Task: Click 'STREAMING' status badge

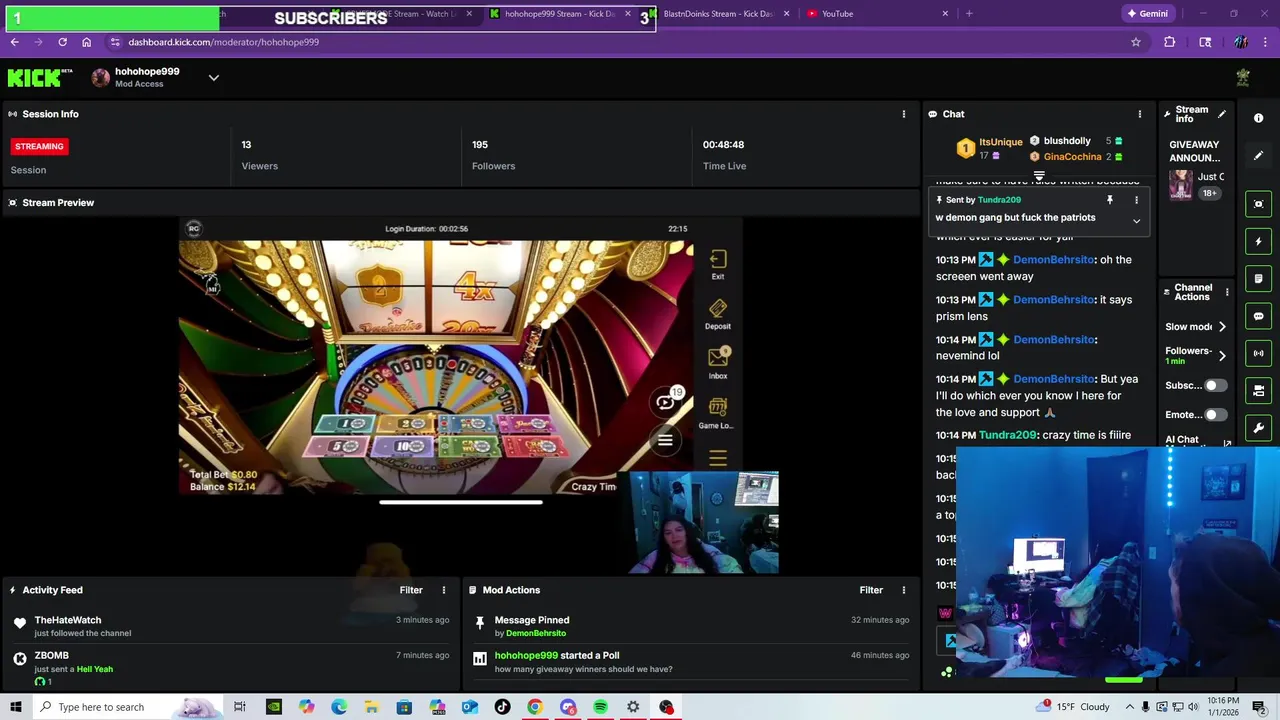Action: tap(39, 146)
